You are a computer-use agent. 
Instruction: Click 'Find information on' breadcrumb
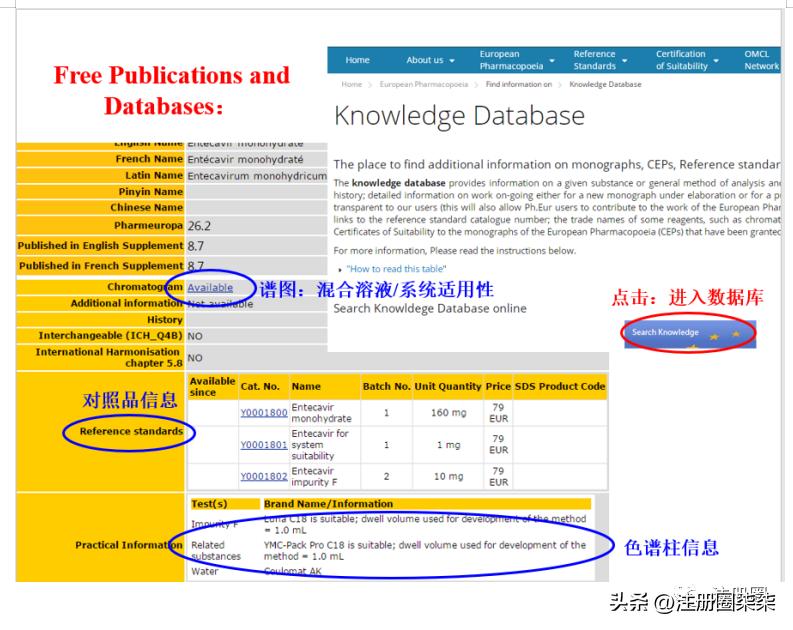click(518, 84)
